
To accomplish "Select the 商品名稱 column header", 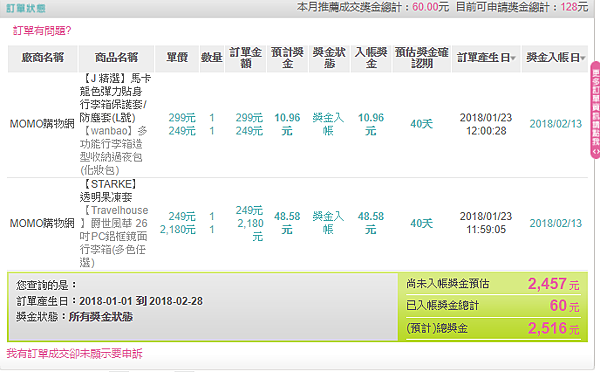I will tap(116, 58).
